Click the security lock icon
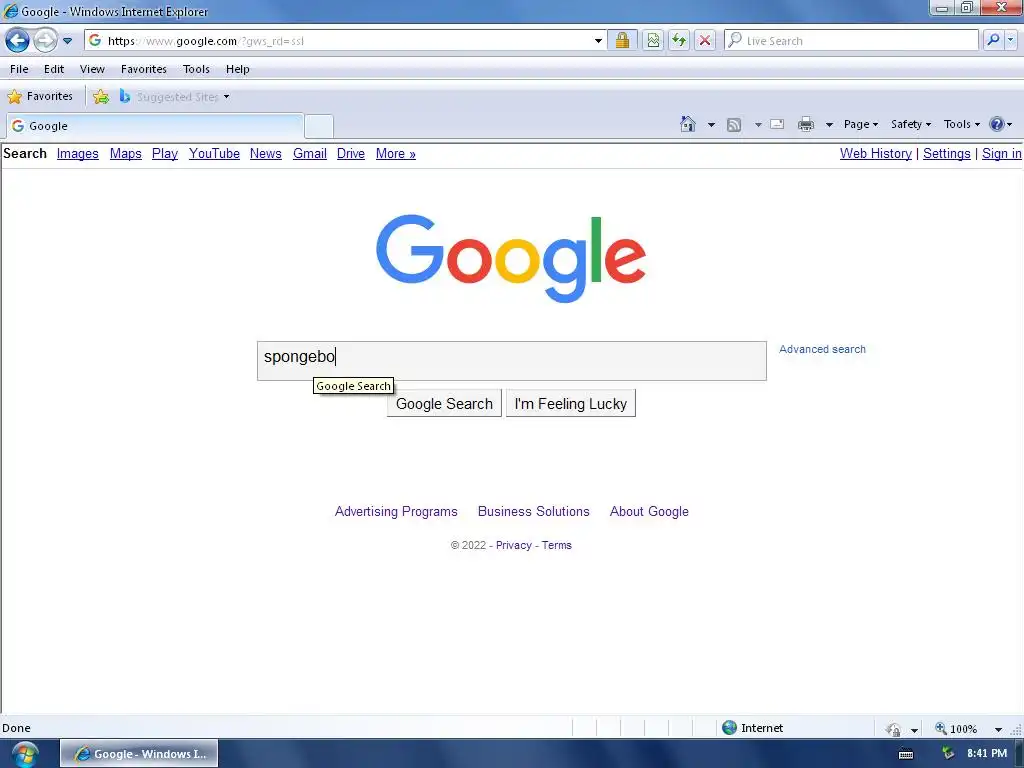The image size is (1024, 768). [622, 40]
